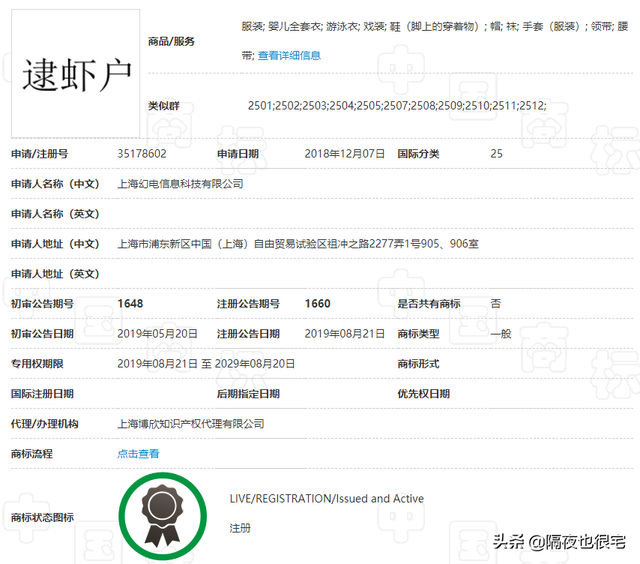Click the 是否共有商标 label
640x564 pixels.
[429, 304]
